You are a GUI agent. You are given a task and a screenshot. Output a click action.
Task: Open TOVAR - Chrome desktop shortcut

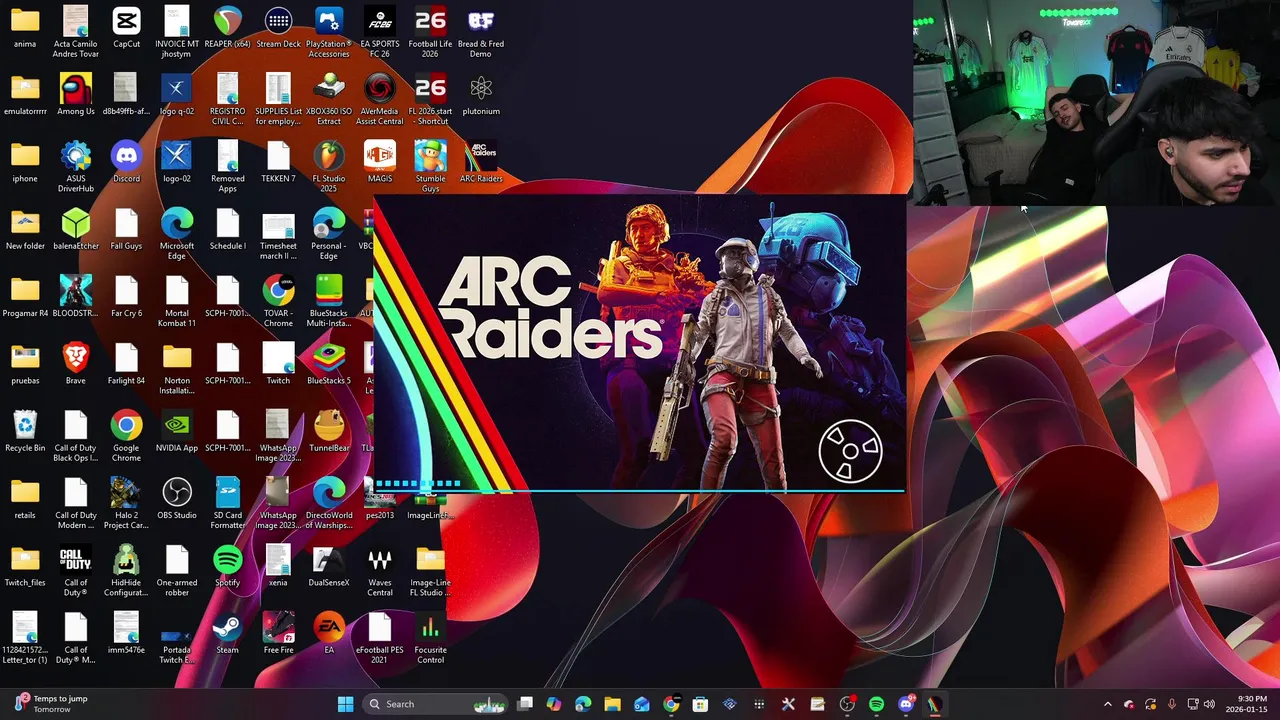278,300
